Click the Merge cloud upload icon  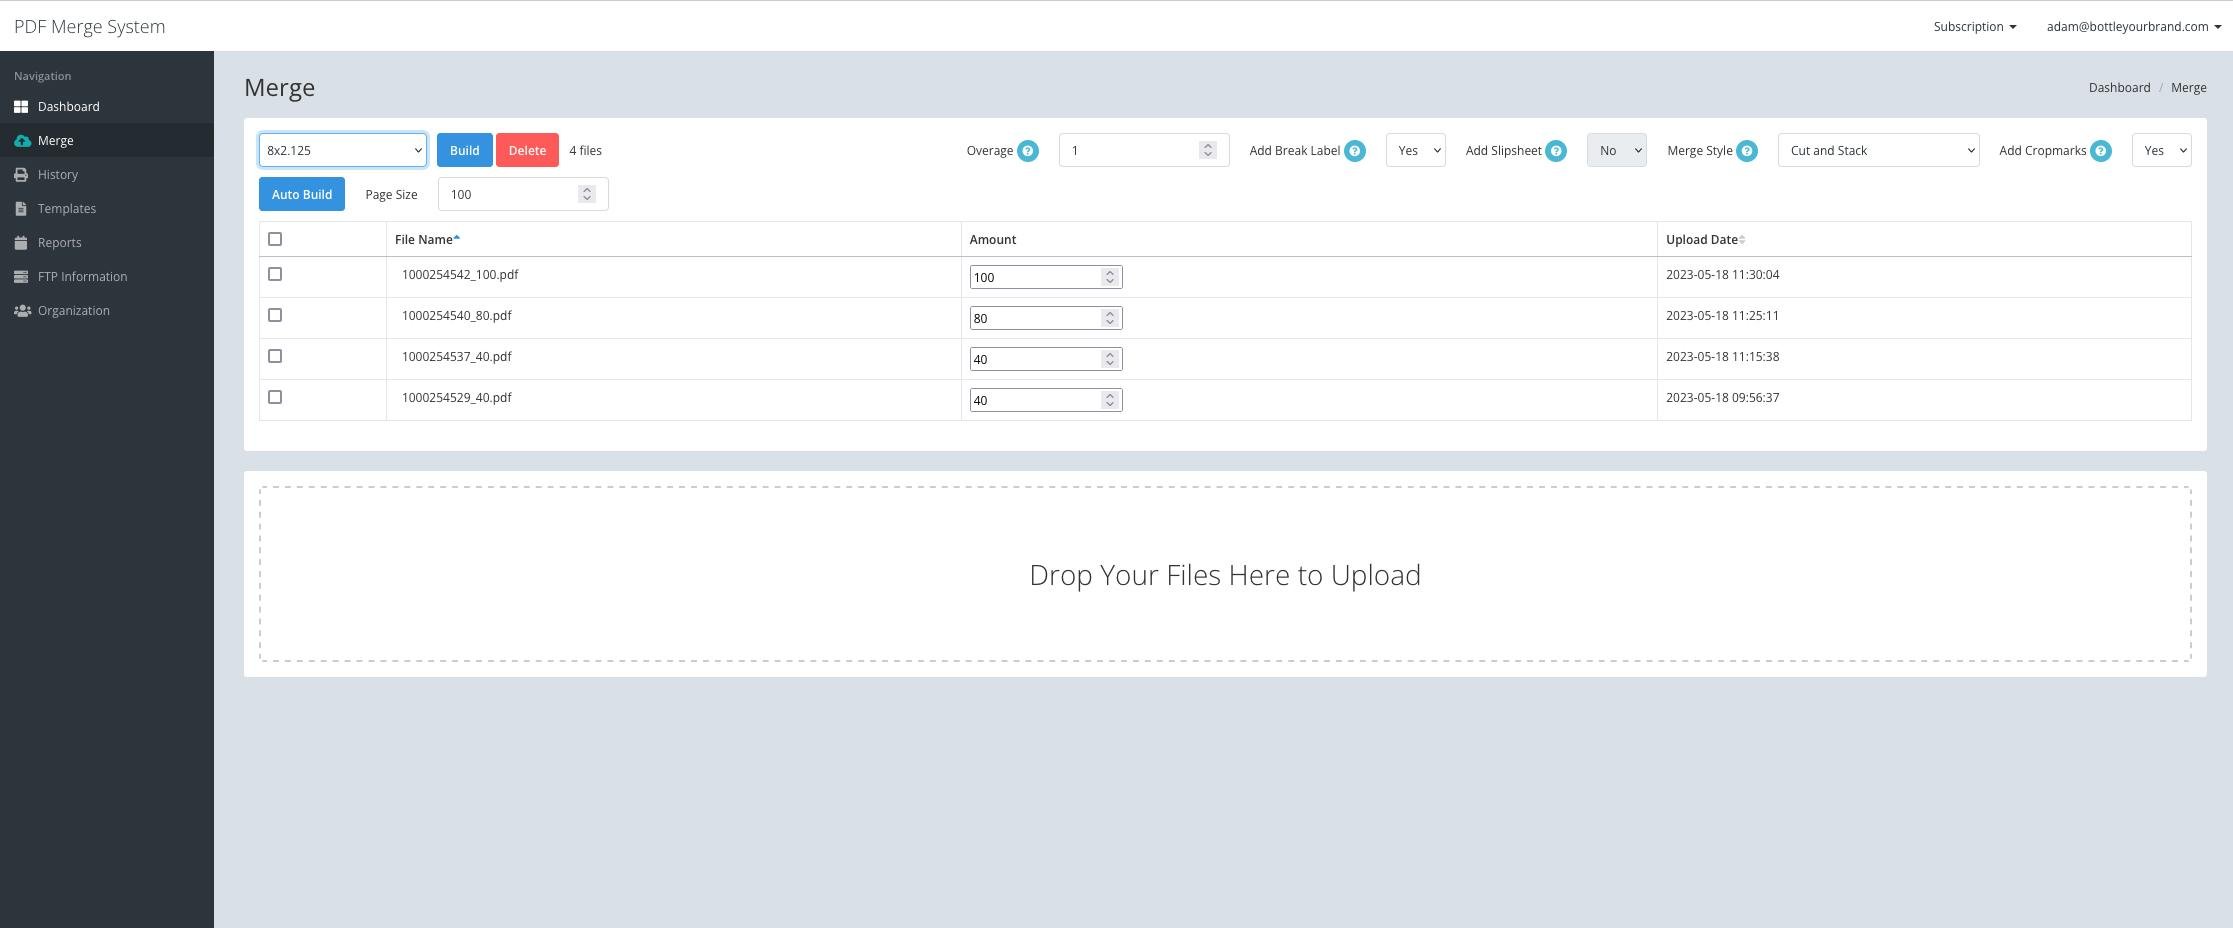pyautogui.click(x=22, y=141)
